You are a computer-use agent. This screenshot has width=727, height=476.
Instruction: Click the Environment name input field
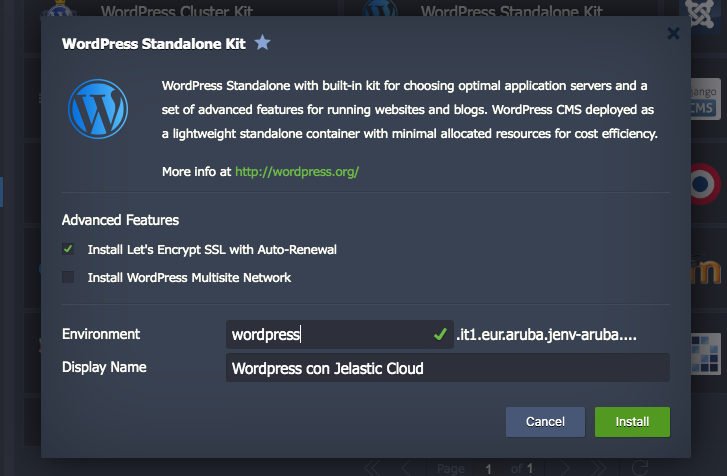pos(339,334)
